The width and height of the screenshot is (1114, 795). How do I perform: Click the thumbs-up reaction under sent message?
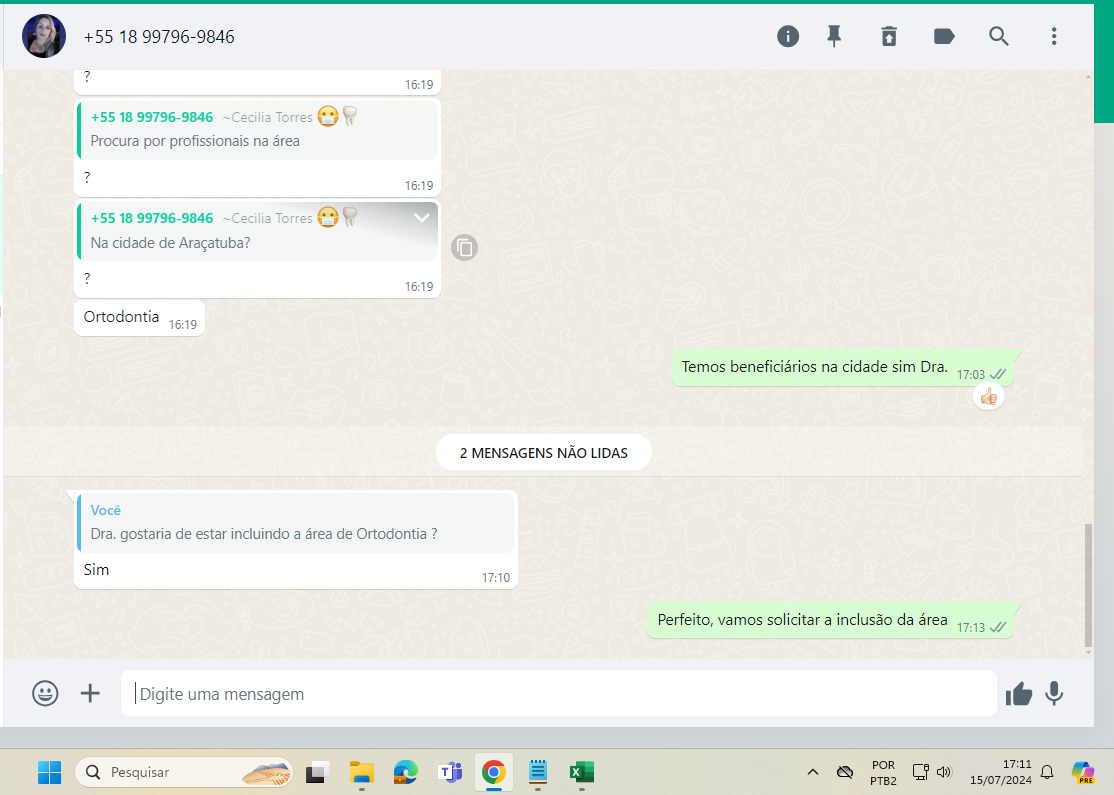point(988,397)
